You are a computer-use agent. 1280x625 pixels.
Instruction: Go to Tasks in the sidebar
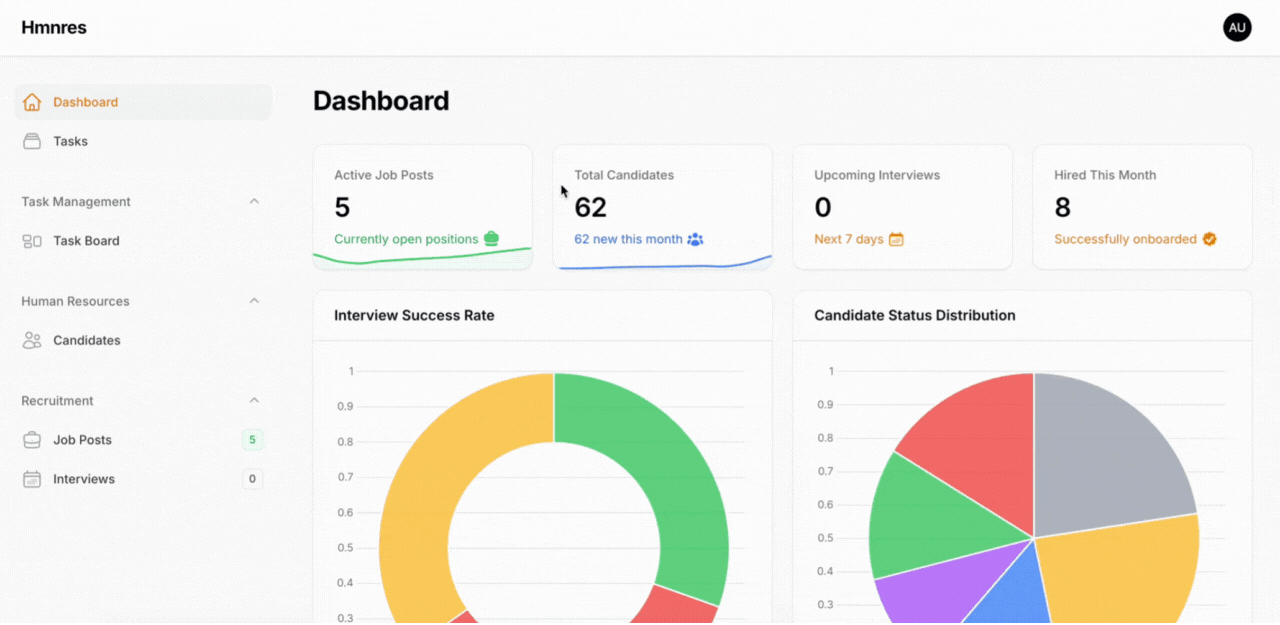tap(143, 141)
